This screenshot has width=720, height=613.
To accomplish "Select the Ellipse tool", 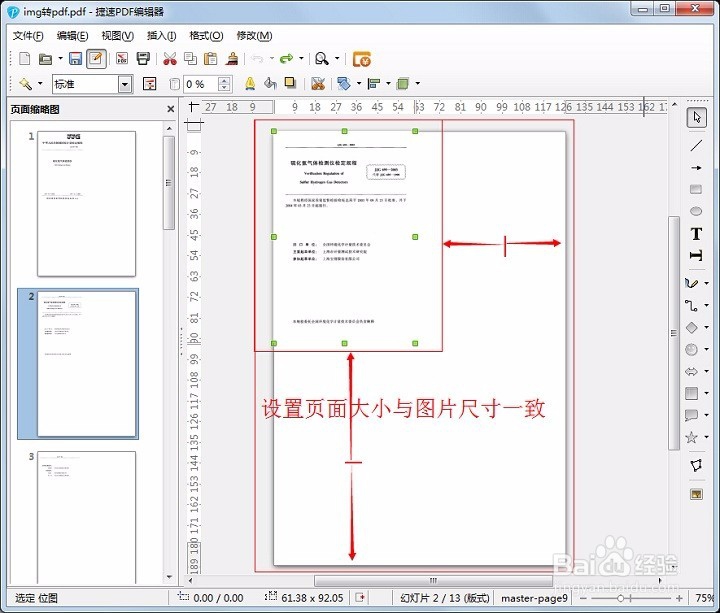I will click(x=696, y=211).
